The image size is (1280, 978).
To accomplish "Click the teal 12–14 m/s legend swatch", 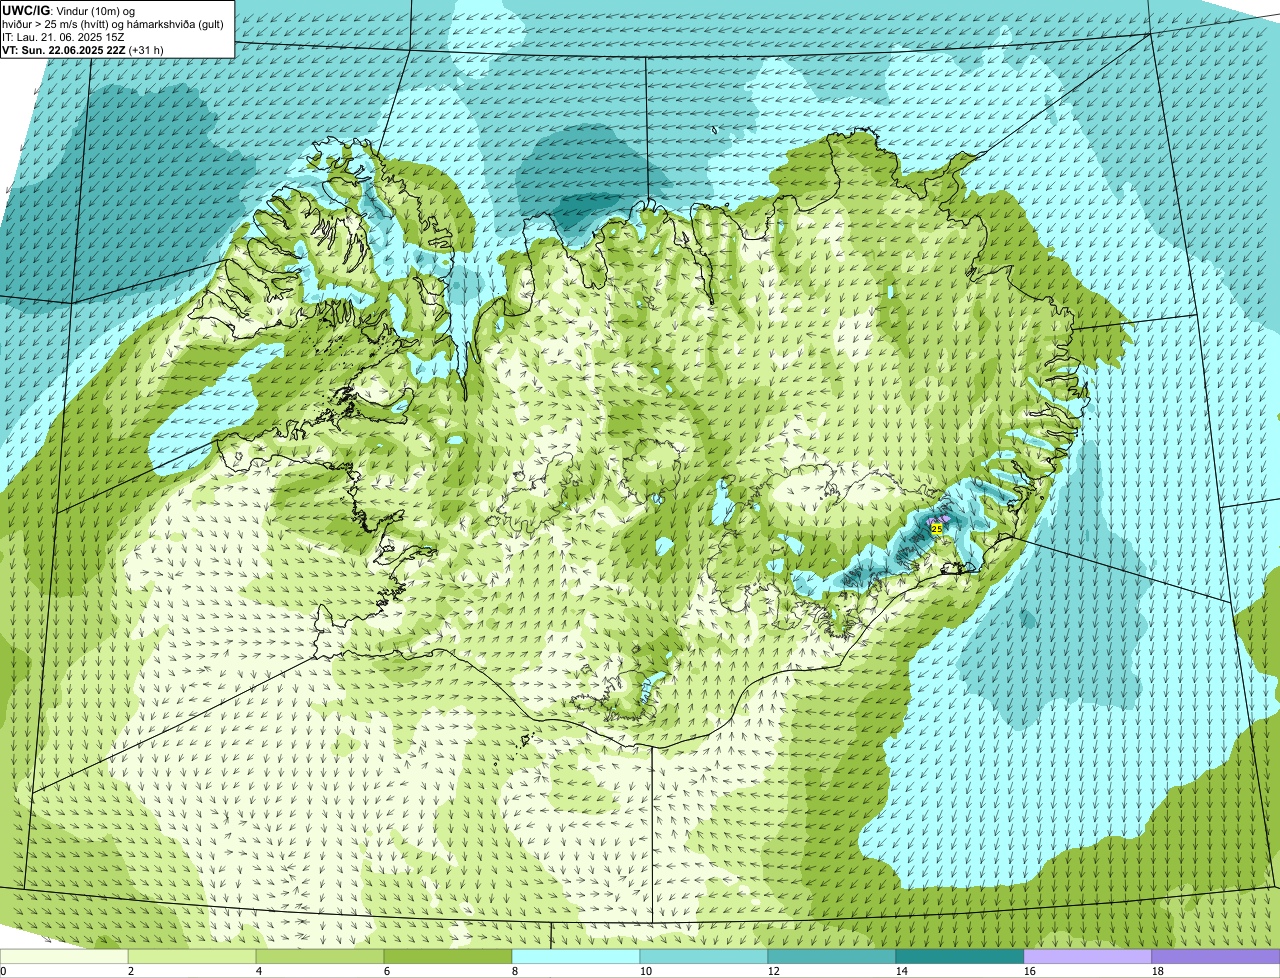I will coord(832,957).
